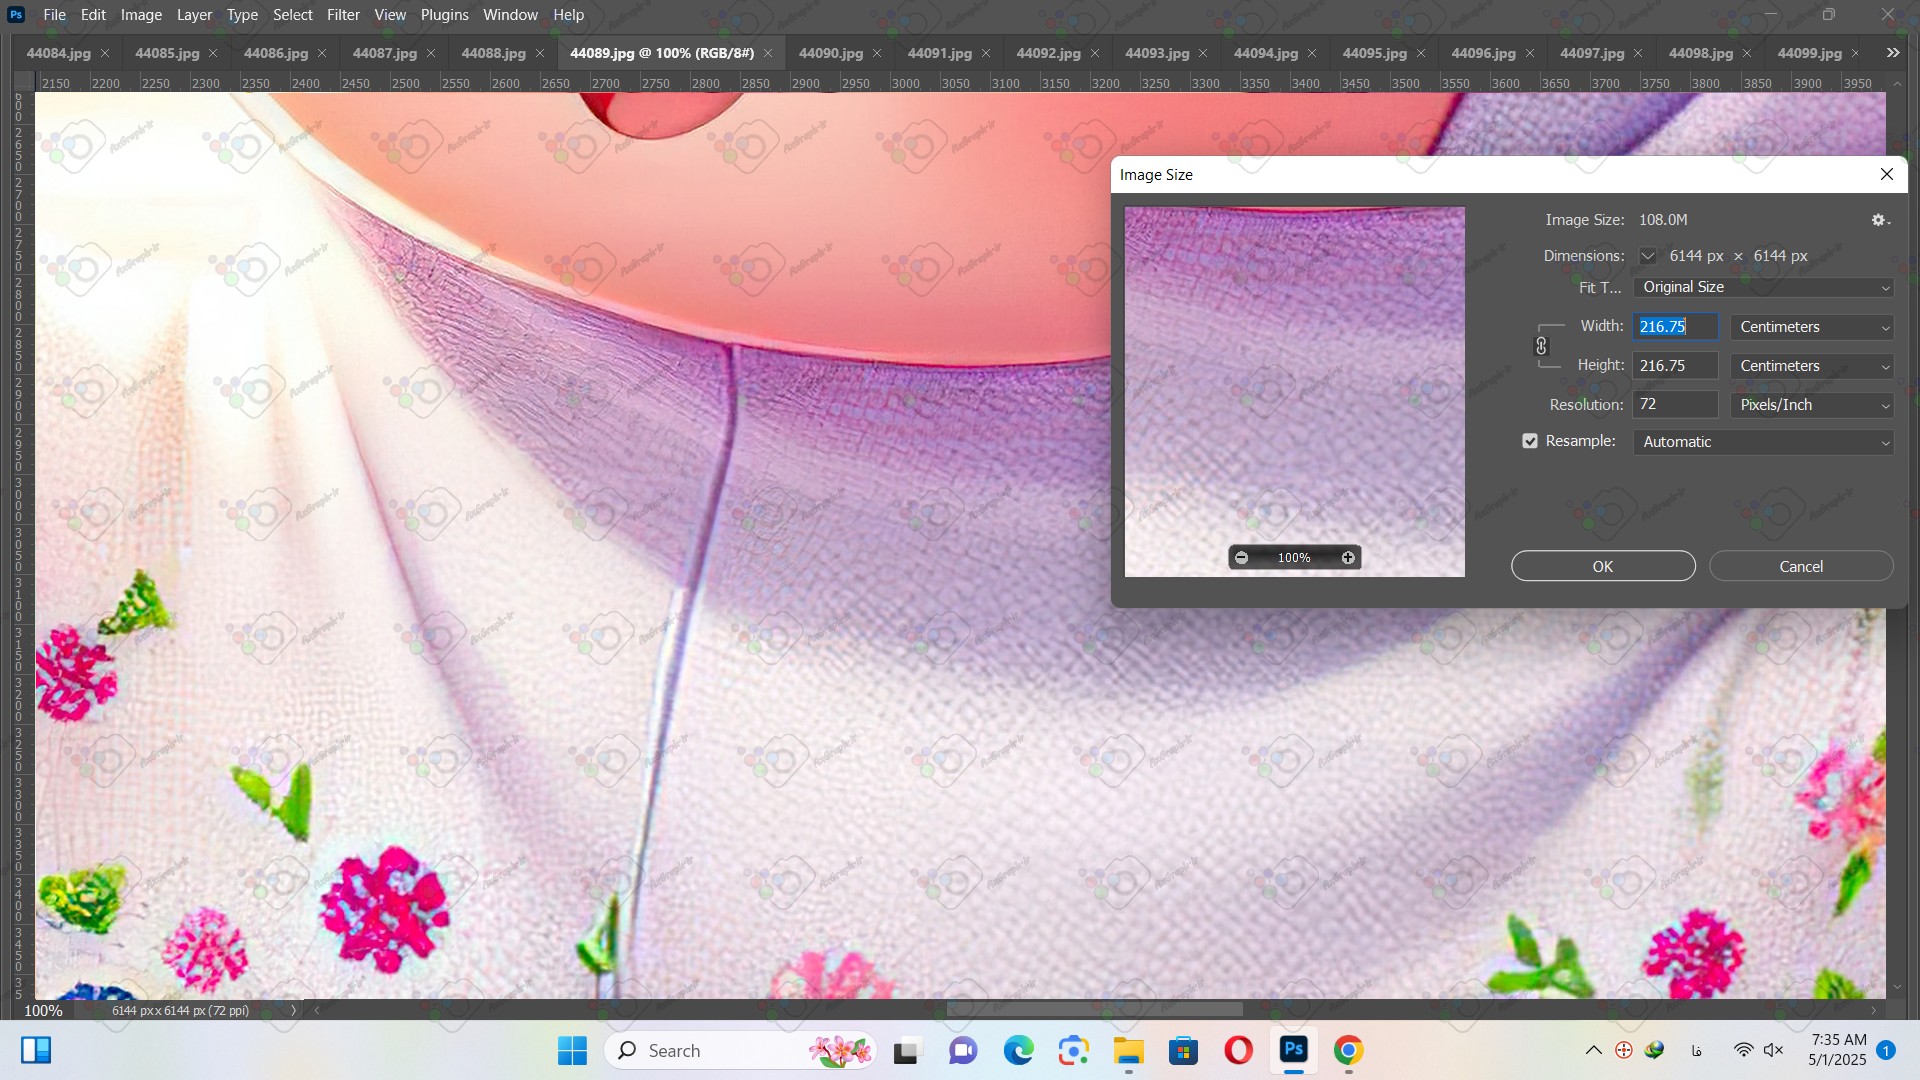Screen dimensions: 1920x1080
Task: Click the Chrome icon in the taskbar
Action: [x=1348, y=1050]
